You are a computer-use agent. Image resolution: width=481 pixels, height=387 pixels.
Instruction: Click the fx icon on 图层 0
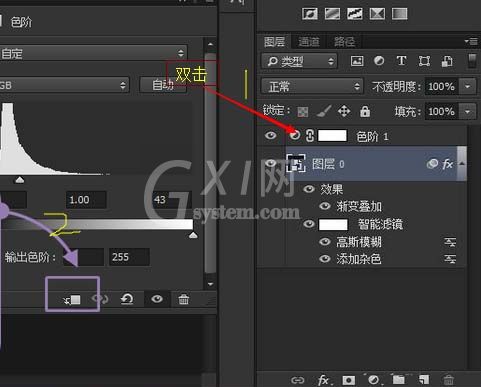click(x=448, y=164)
